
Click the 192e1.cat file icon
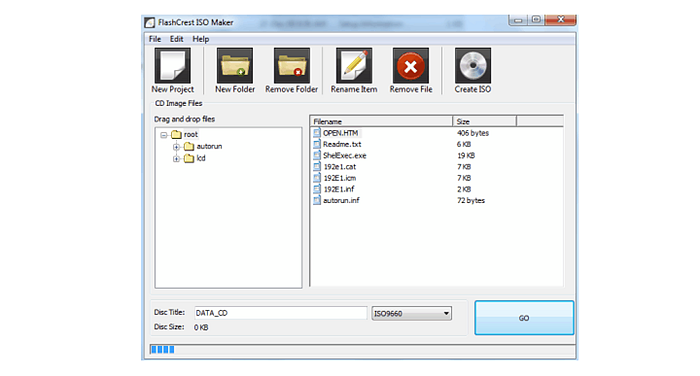(x=317, y=166)
